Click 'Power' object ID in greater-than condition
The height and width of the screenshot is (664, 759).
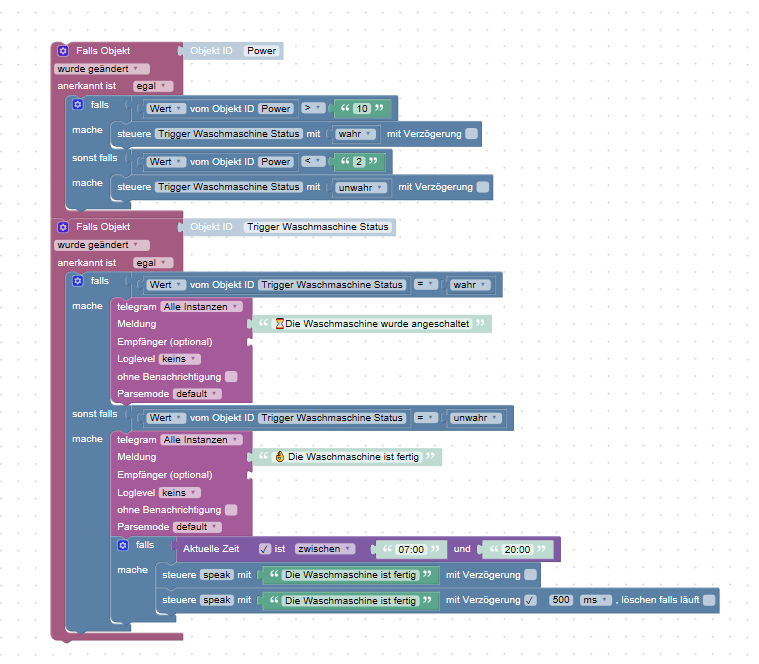[x=276, y=109]
